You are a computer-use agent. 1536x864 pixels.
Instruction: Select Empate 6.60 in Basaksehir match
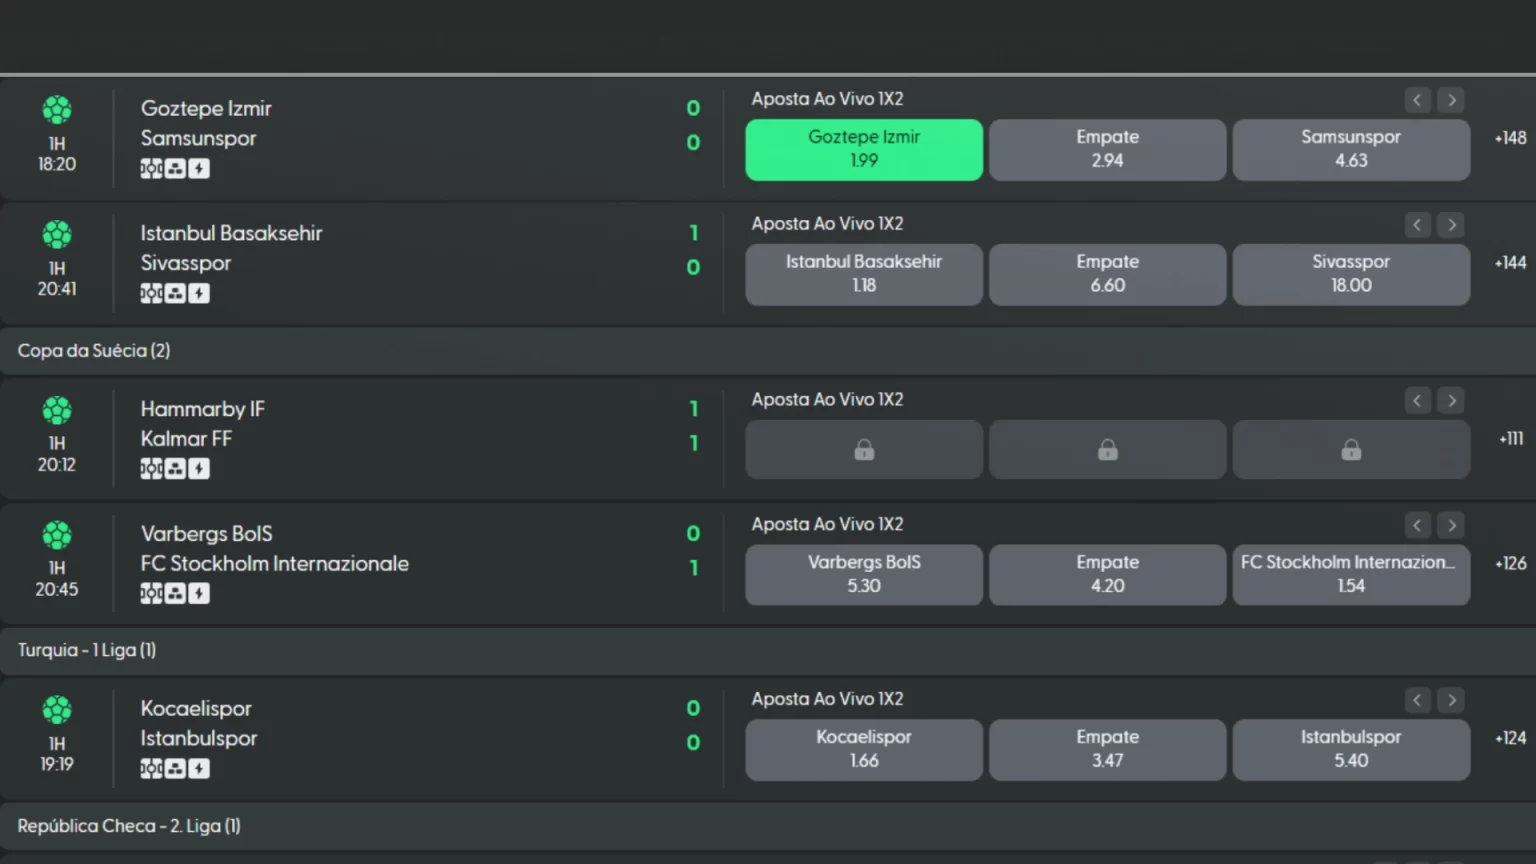(1107, 274)
